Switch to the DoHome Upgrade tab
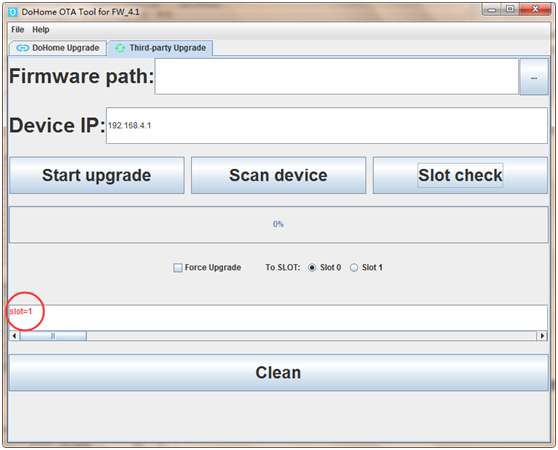 [58, 48]
